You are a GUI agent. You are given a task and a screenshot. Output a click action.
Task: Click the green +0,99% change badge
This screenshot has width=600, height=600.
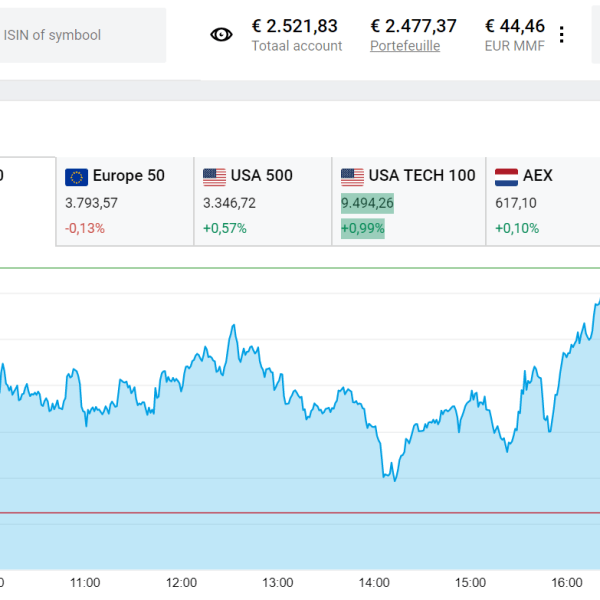pyautogui.click(x=363, y=228)
